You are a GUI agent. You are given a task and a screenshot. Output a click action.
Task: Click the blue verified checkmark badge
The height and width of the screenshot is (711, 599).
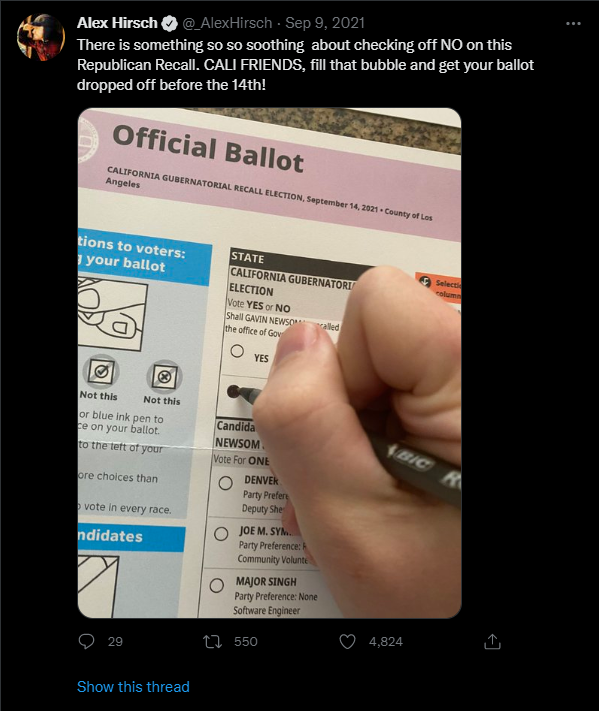(170, 23)
